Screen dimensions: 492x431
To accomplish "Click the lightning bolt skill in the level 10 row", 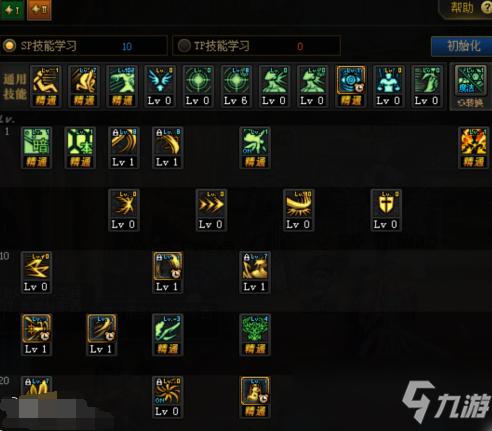I will (x=36, y=272).
